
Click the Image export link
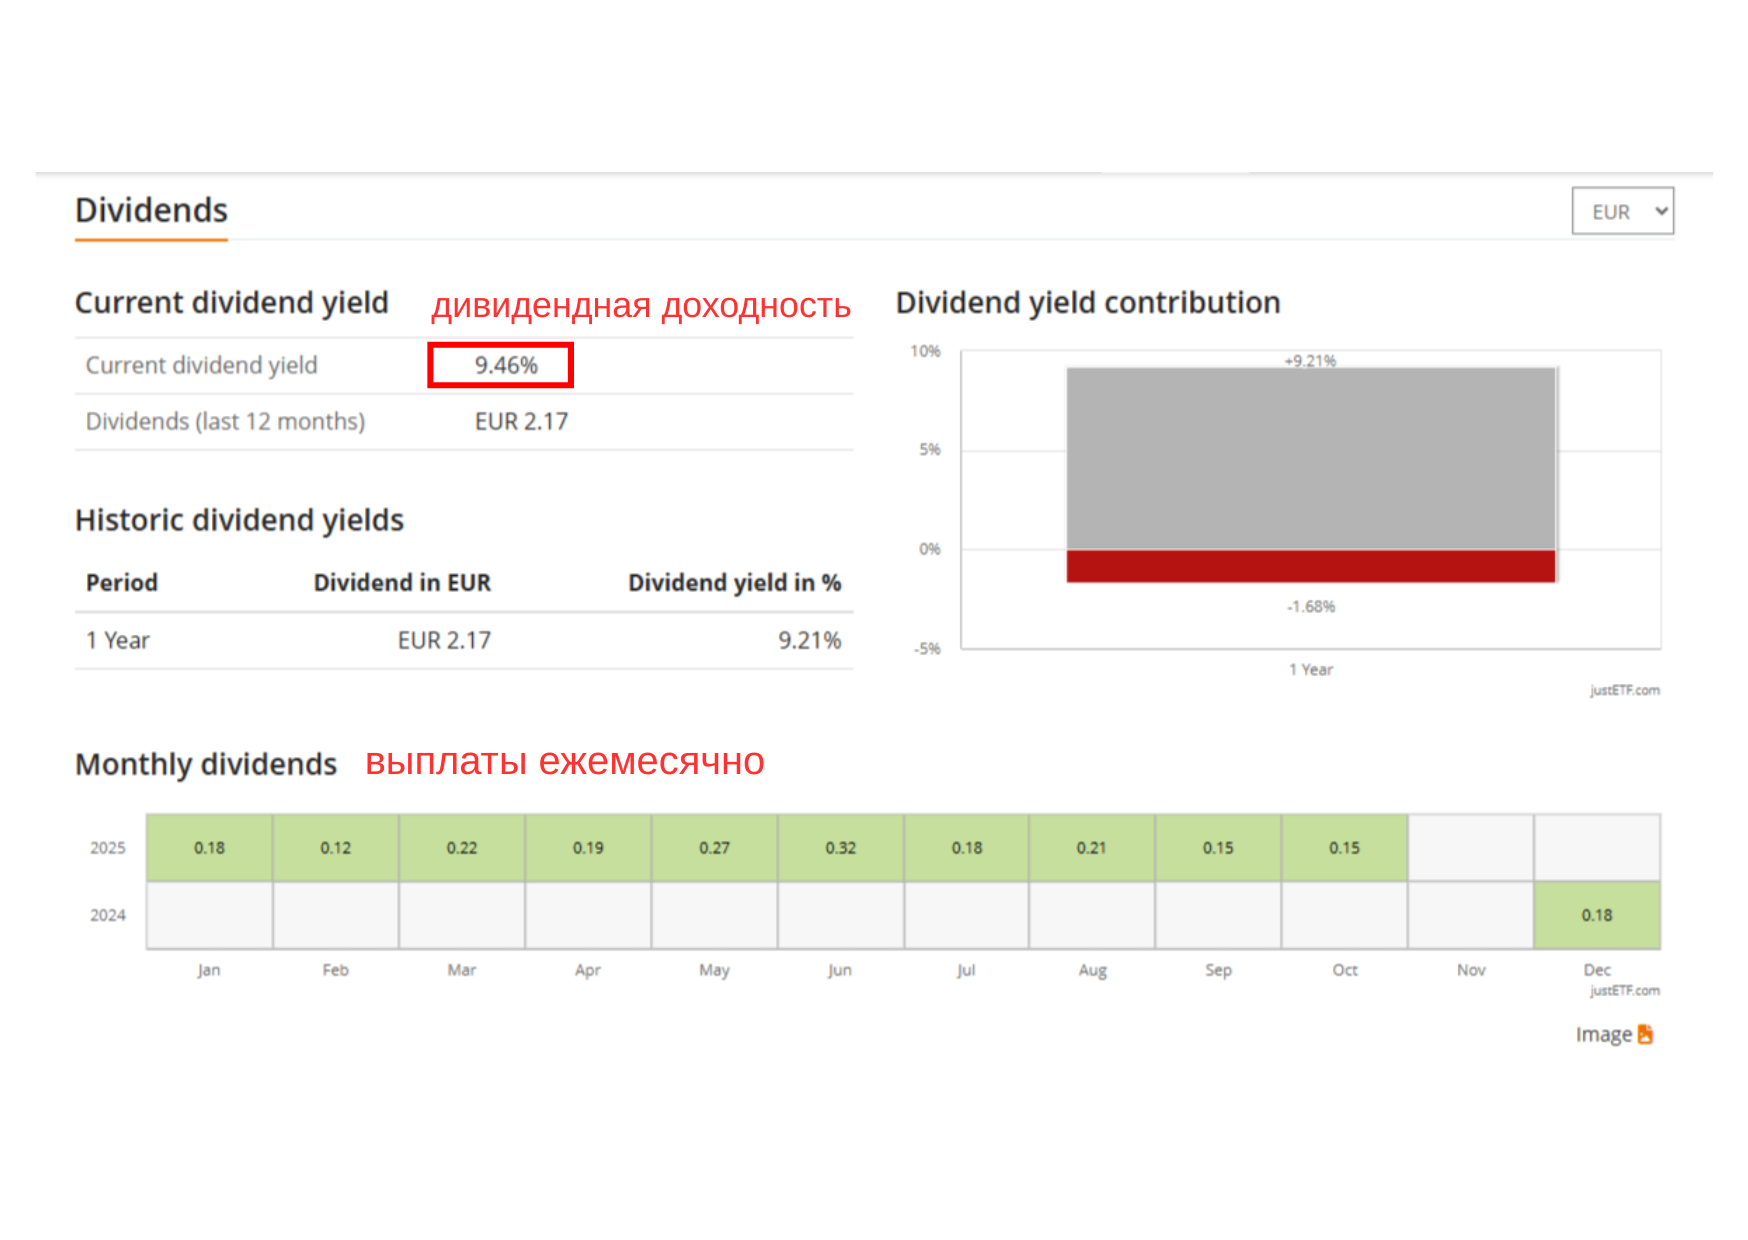(x=1614, y=1034)
